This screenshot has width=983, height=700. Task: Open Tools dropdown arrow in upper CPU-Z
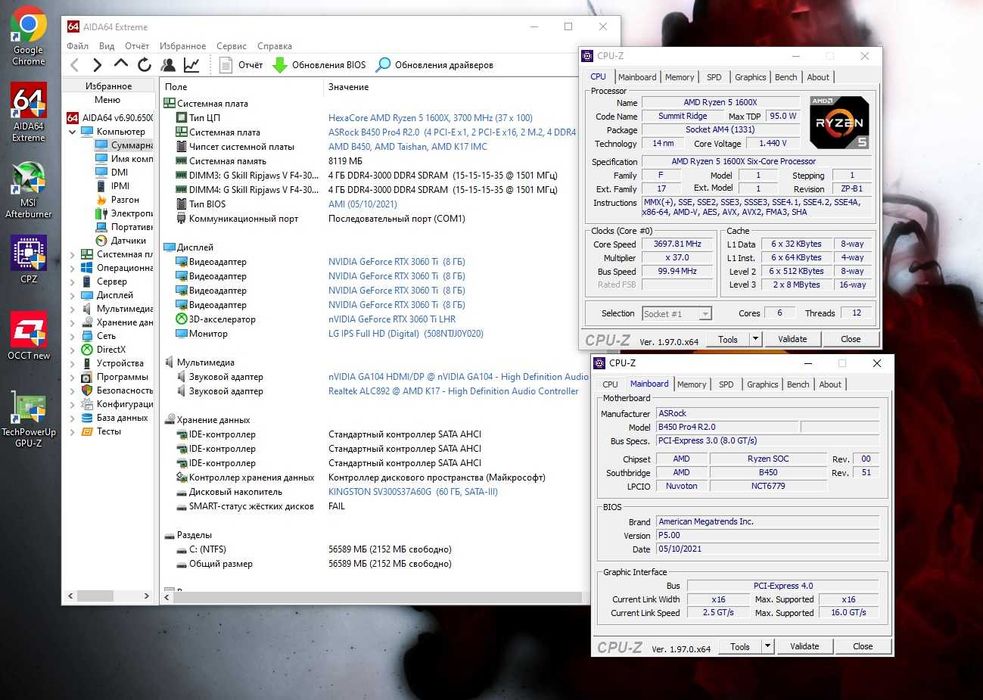(x=755, y=339)
